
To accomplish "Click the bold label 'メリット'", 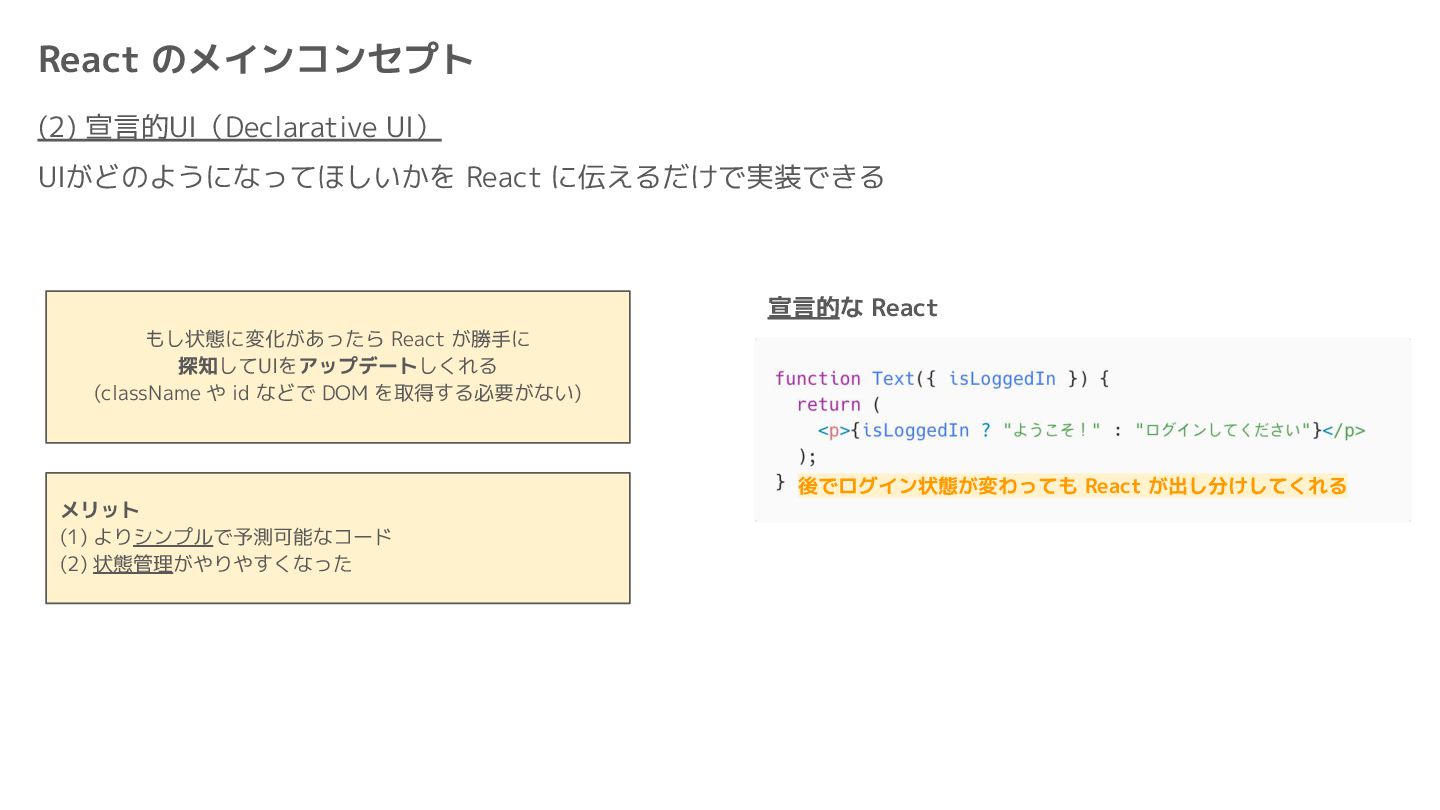I will point(100,510).
